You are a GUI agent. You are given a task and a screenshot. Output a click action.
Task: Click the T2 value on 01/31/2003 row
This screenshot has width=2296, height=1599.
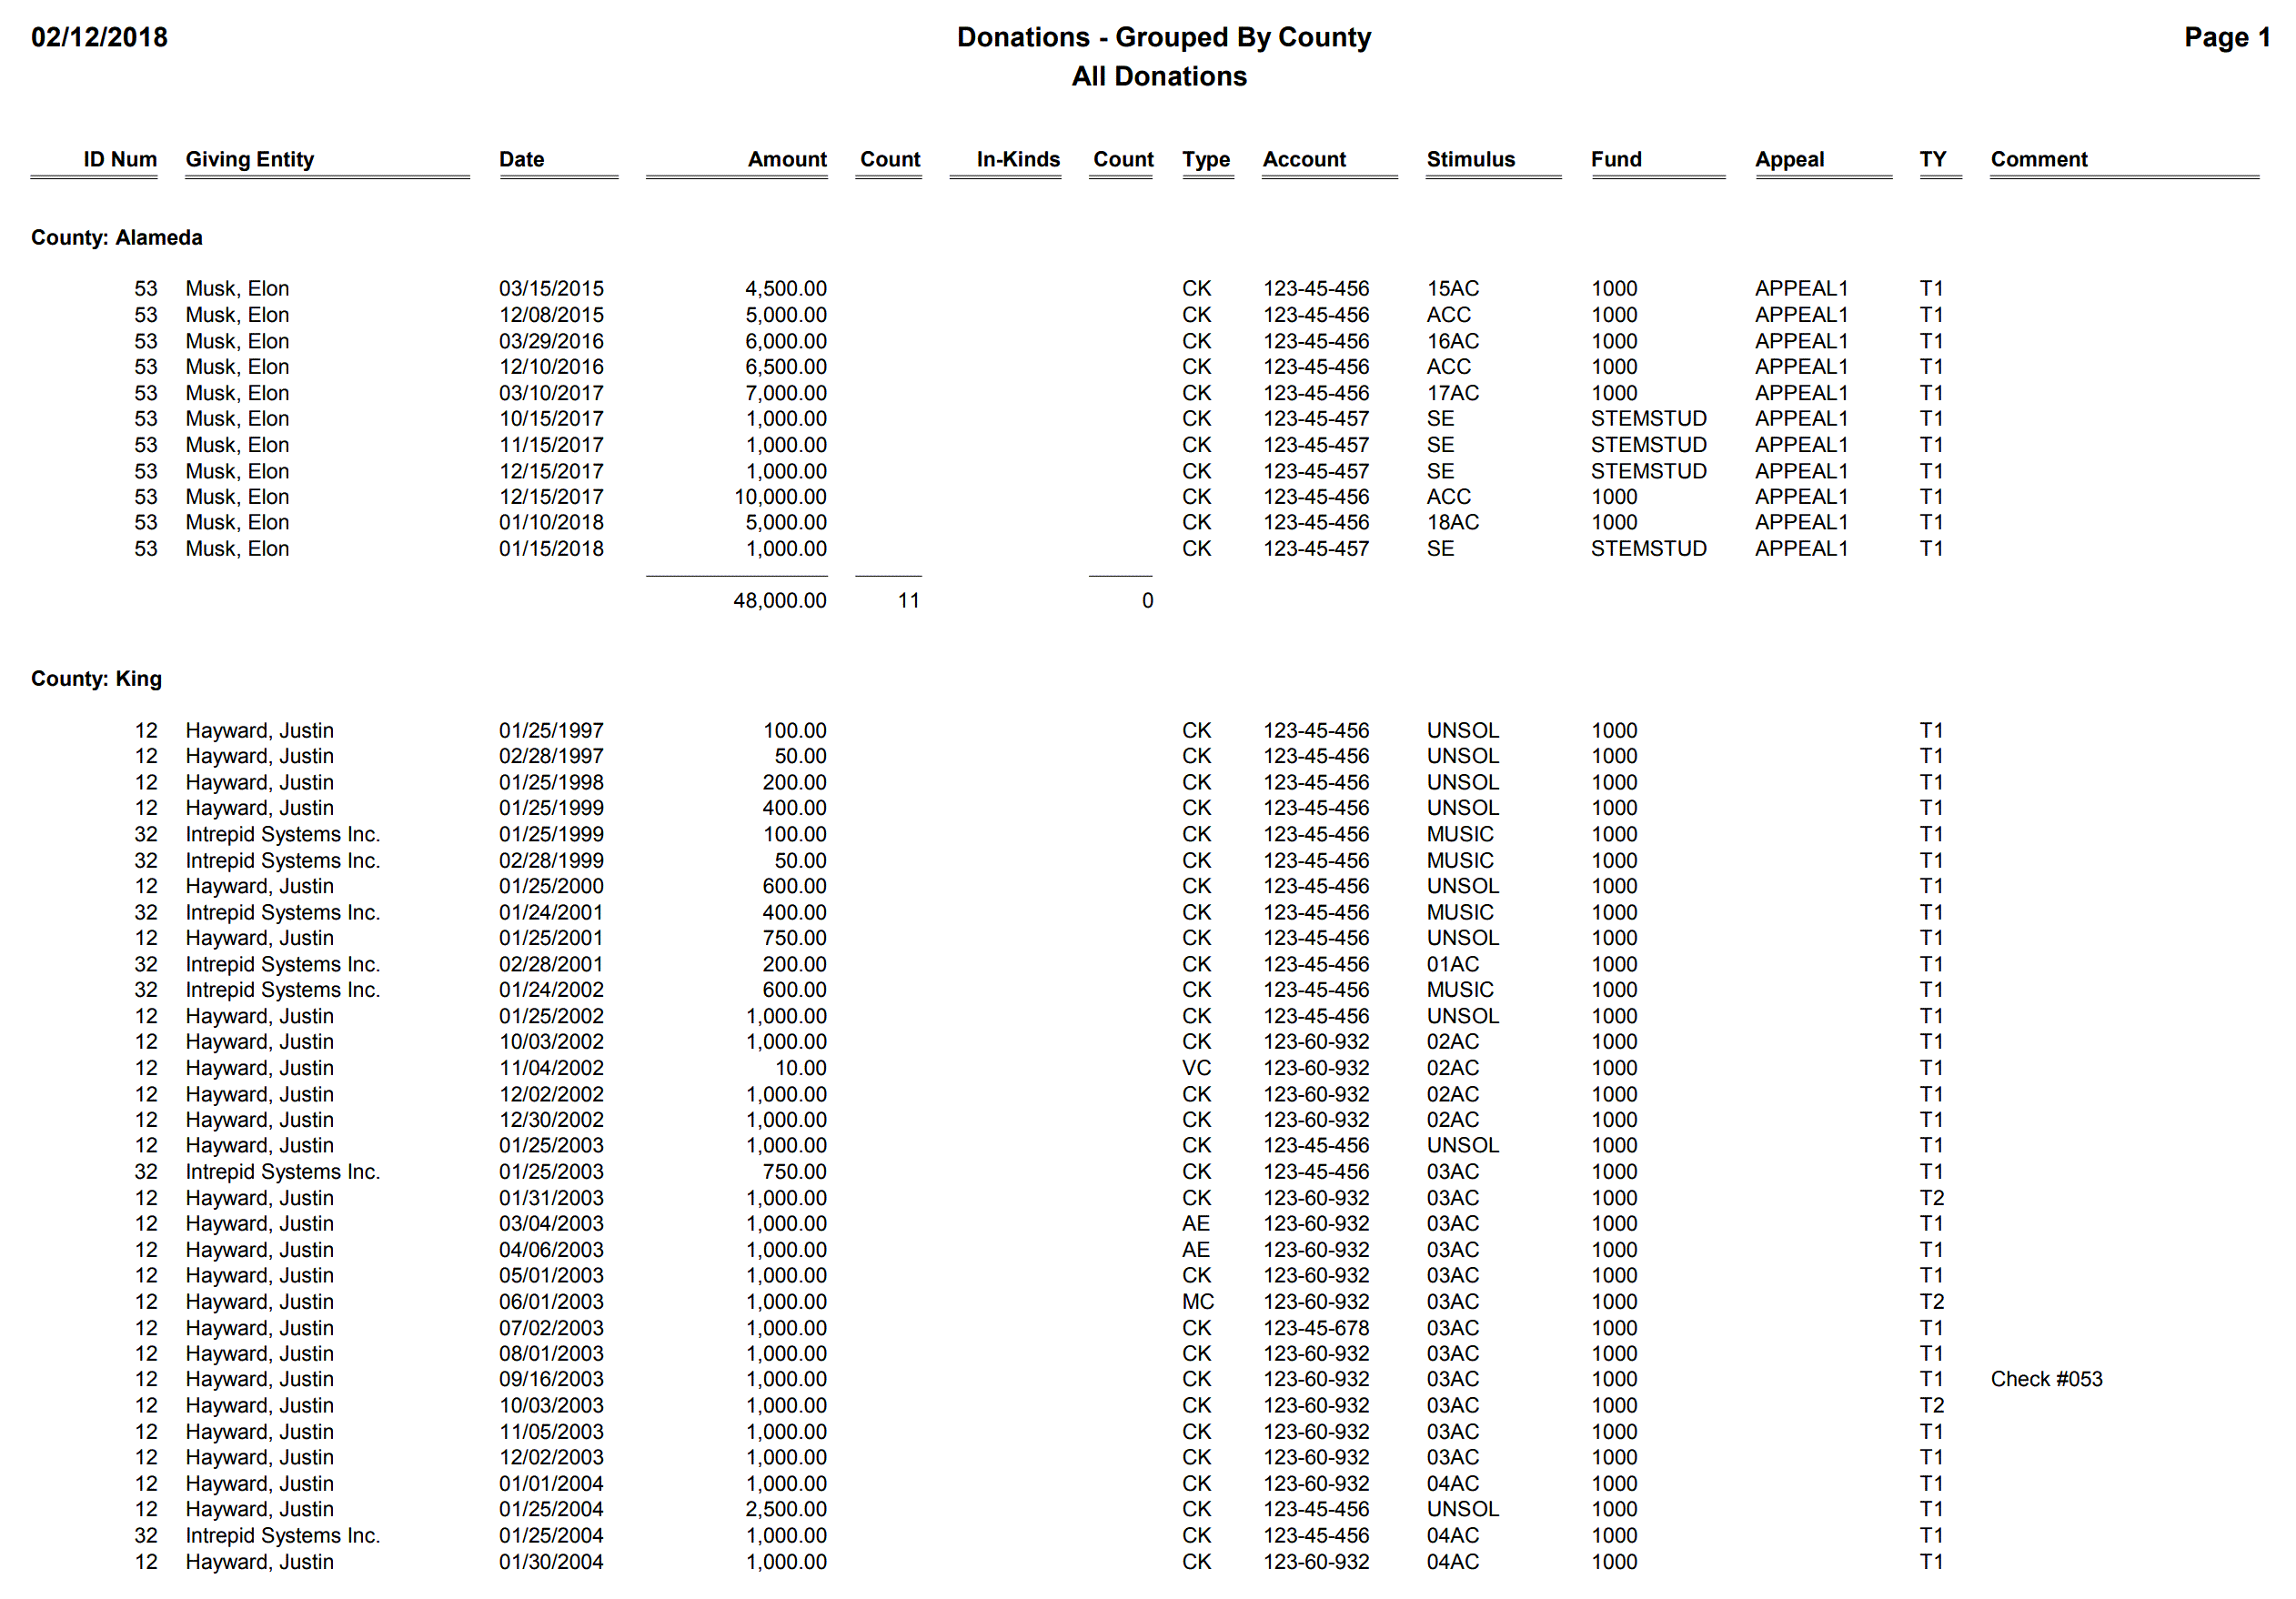1932,1198
